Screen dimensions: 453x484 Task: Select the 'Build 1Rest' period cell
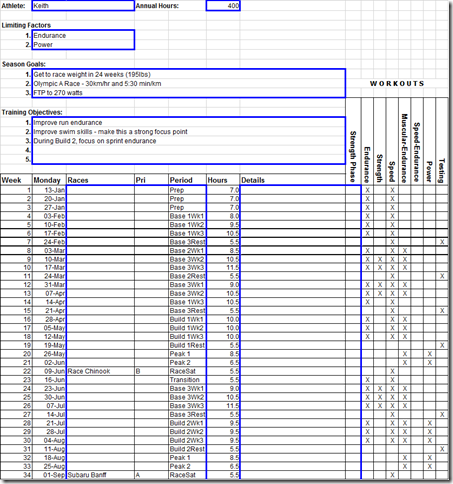(187, 345)
